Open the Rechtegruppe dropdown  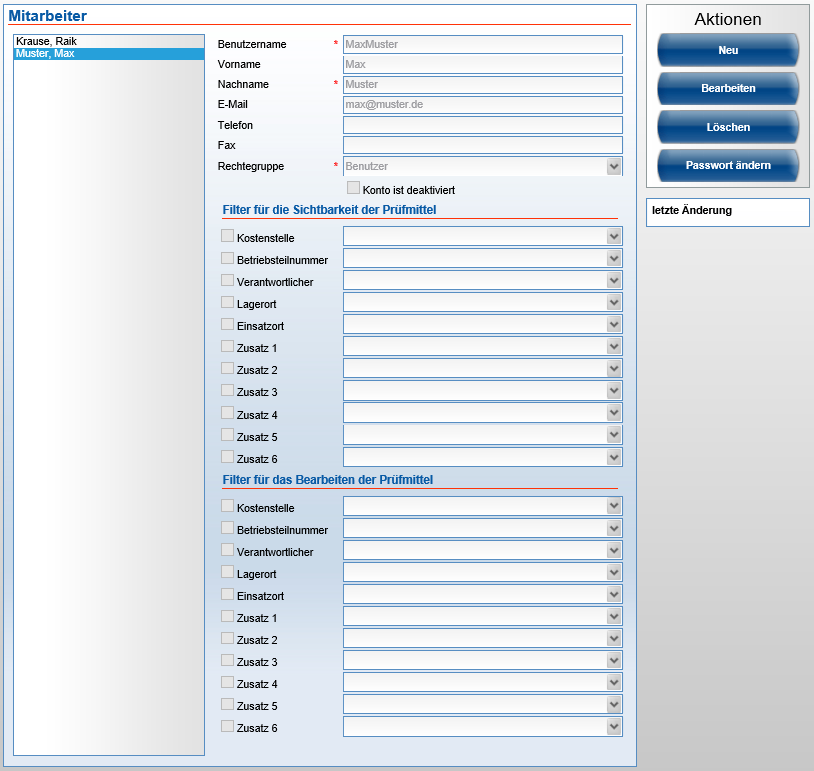(x=483, y=166)
